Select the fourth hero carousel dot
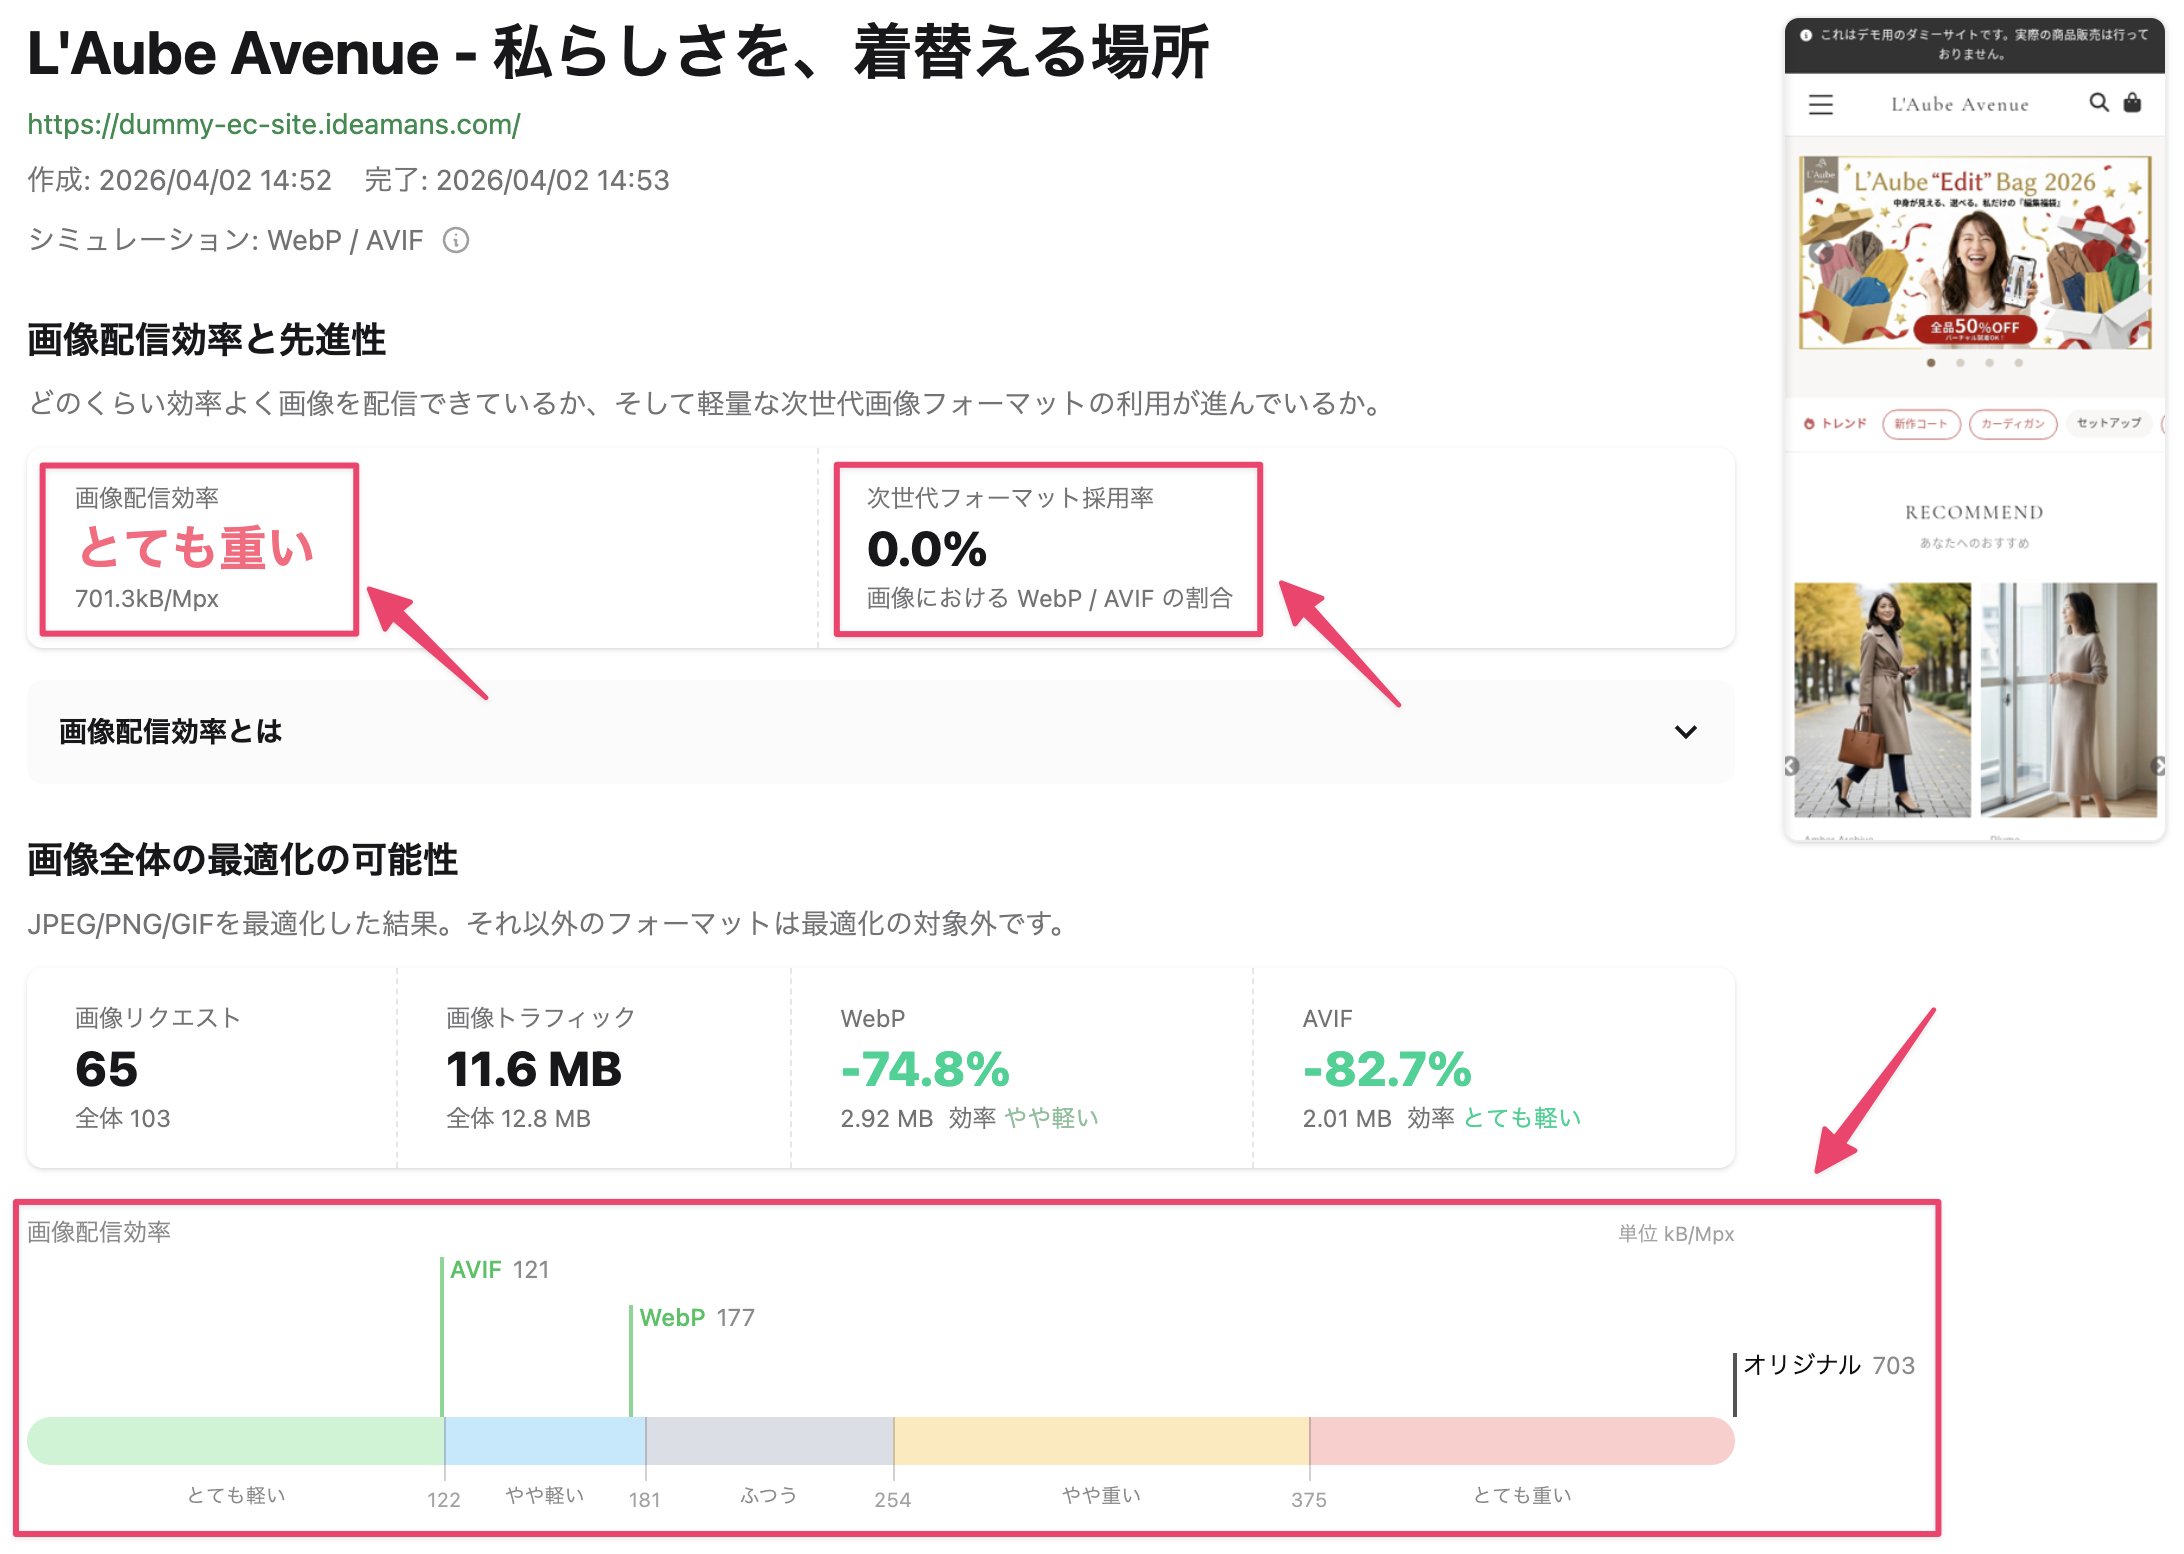This screenshot has height=1554, width=2184. point(2017,361)
